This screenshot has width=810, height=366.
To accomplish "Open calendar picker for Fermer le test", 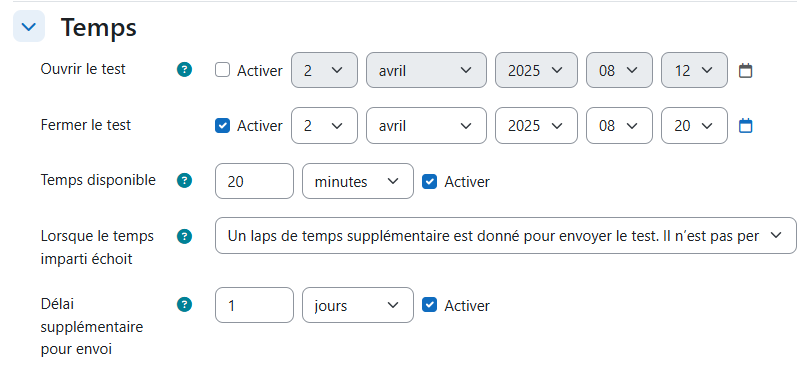I will (x=745, y=125).
